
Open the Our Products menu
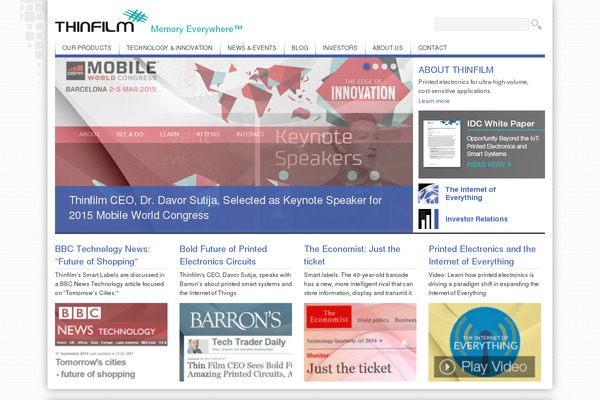pyautogui.click(x=87, y=48)
